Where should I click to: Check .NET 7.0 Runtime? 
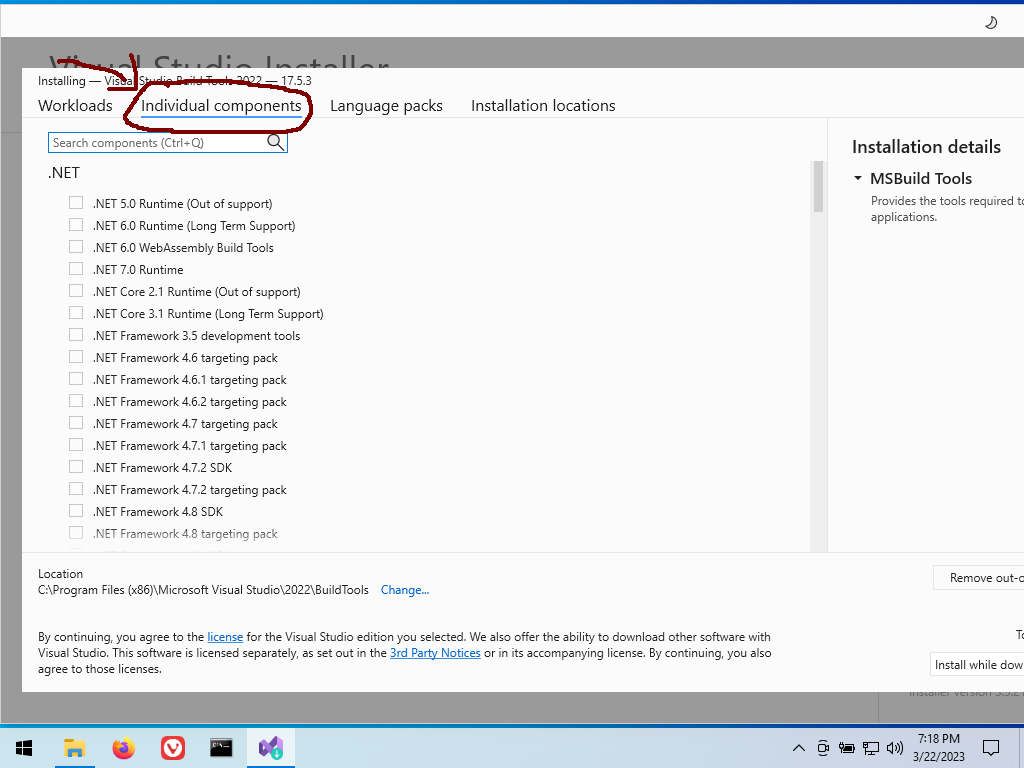click(x=76, y=269)
